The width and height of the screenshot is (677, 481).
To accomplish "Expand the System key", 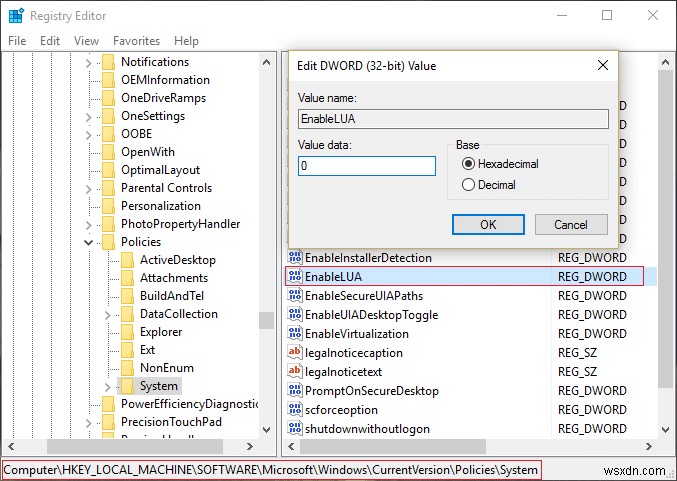I will [x=108, y=387].
